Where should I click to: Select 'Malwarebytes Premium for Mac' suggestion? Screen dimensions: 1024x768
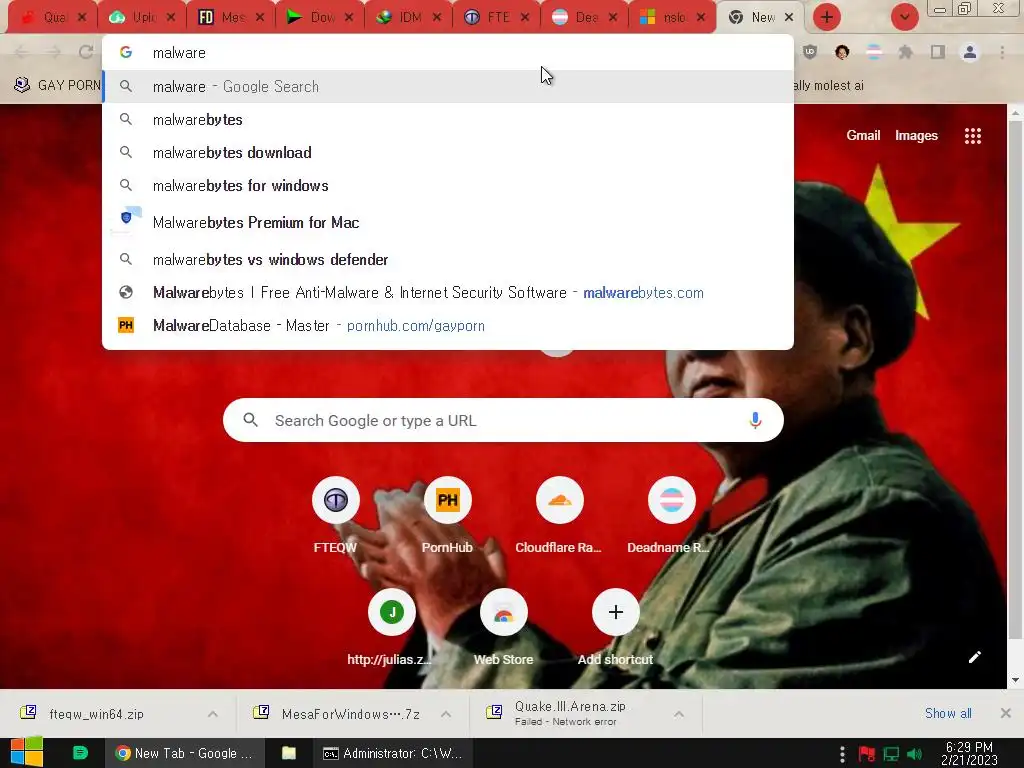448,222
